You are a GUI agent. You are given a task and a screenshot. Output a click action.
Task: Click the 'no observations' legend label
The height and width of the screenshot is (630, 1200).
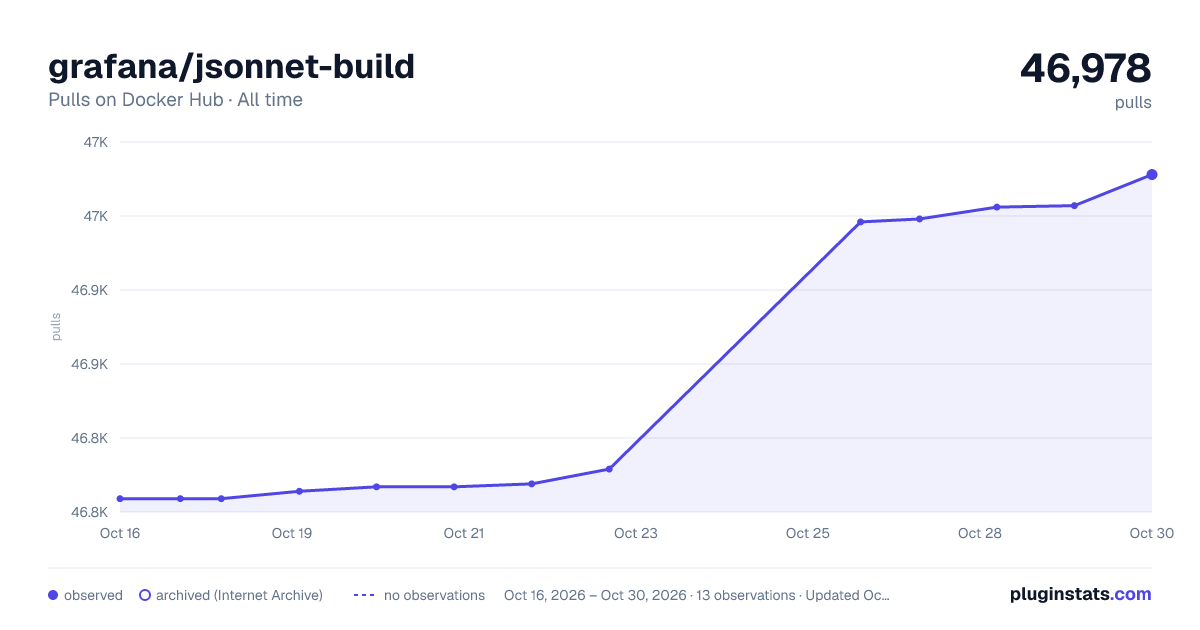[x=434, y=595]
